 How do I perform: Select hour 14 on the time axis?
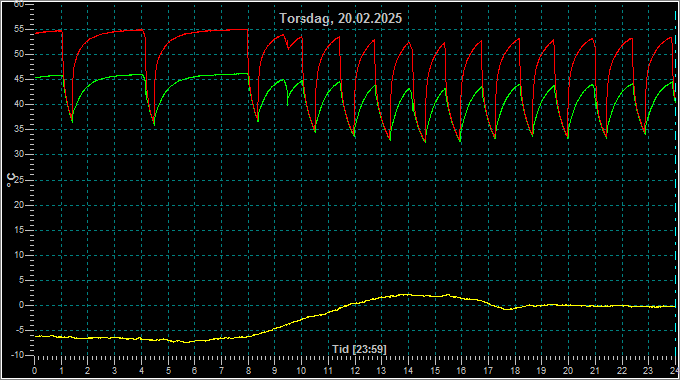(409, 371)
